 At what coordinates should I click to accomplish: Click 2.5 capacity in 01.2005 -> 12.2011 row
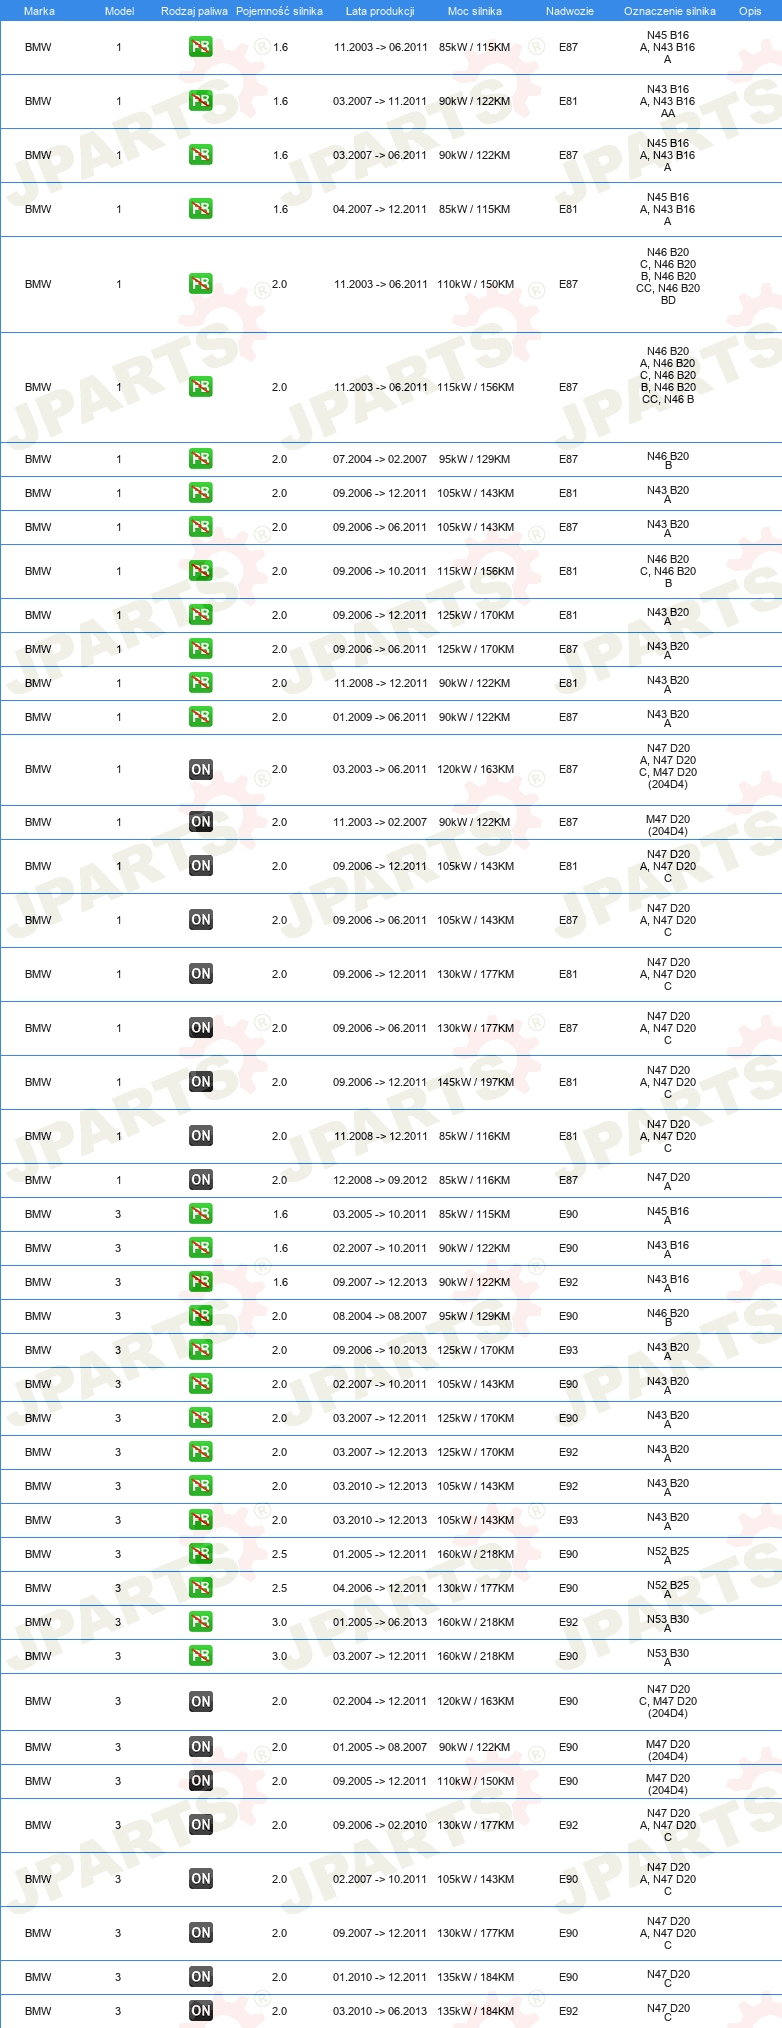279,1554
